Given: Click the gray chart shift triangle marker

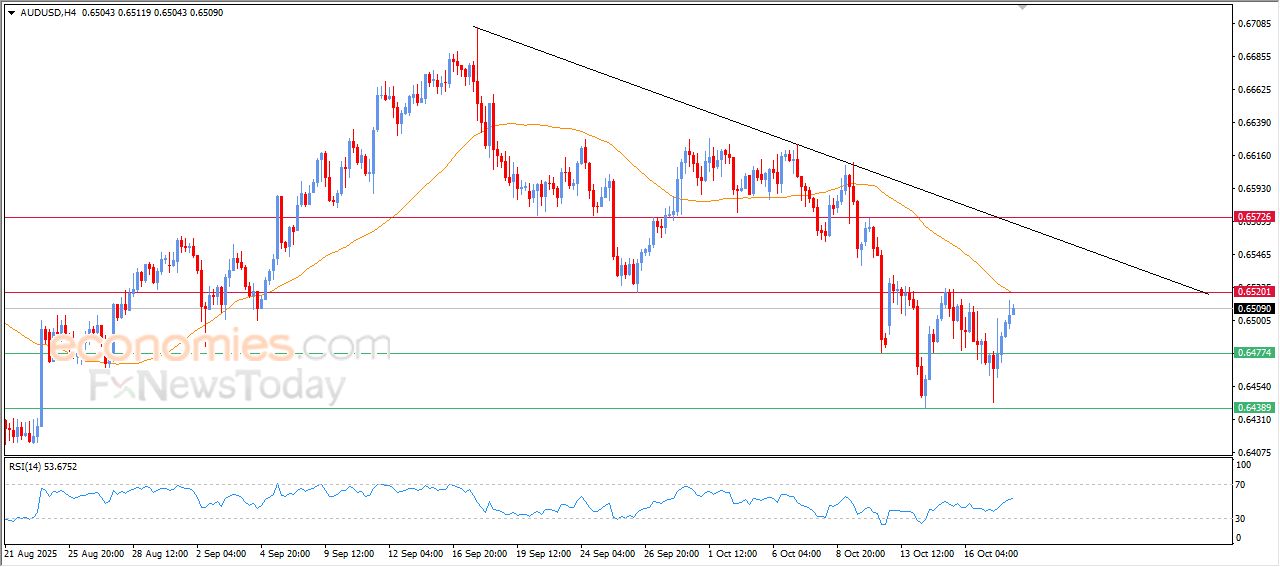Looking at the screenshot, I should point(1022,7).
